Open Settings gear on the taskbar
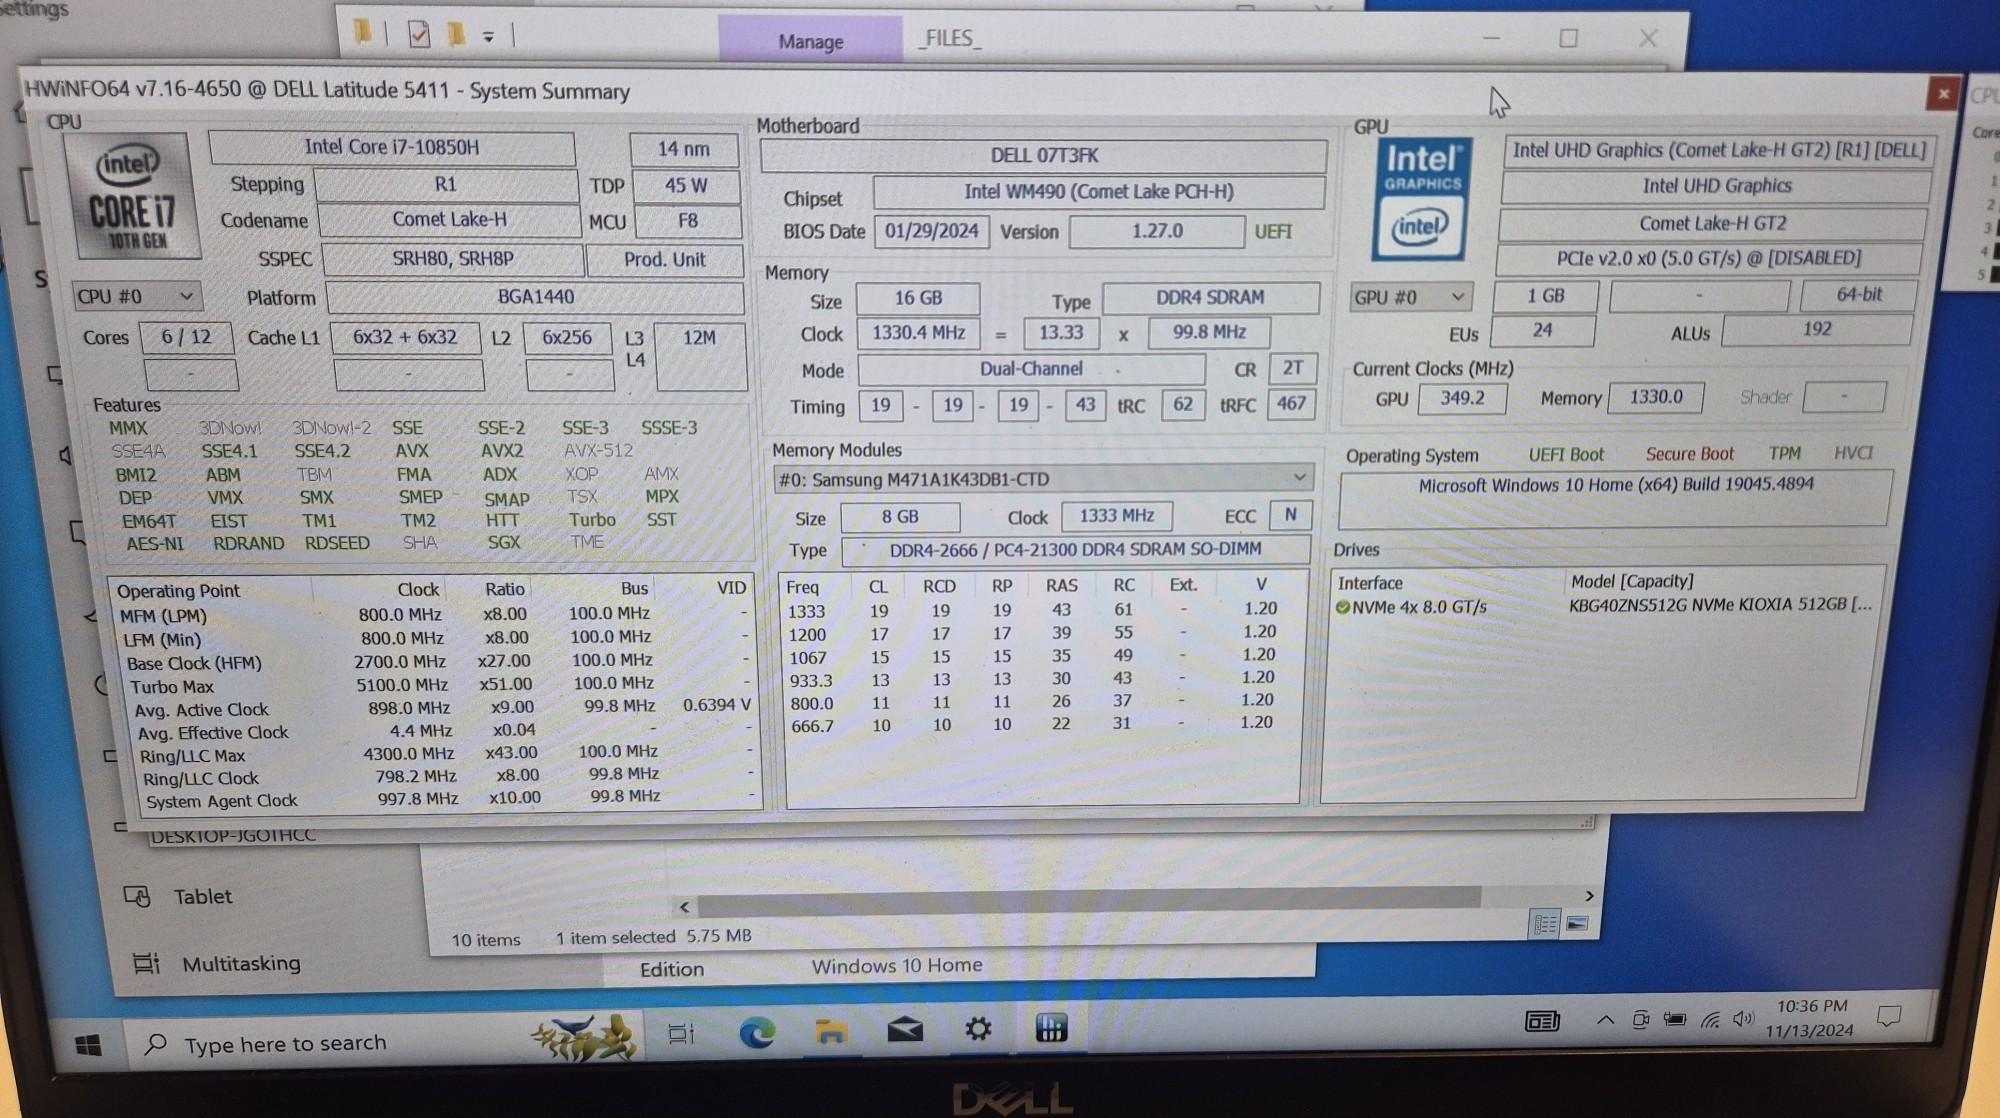This screenshot has height=1118, width=2000. 978,1028
